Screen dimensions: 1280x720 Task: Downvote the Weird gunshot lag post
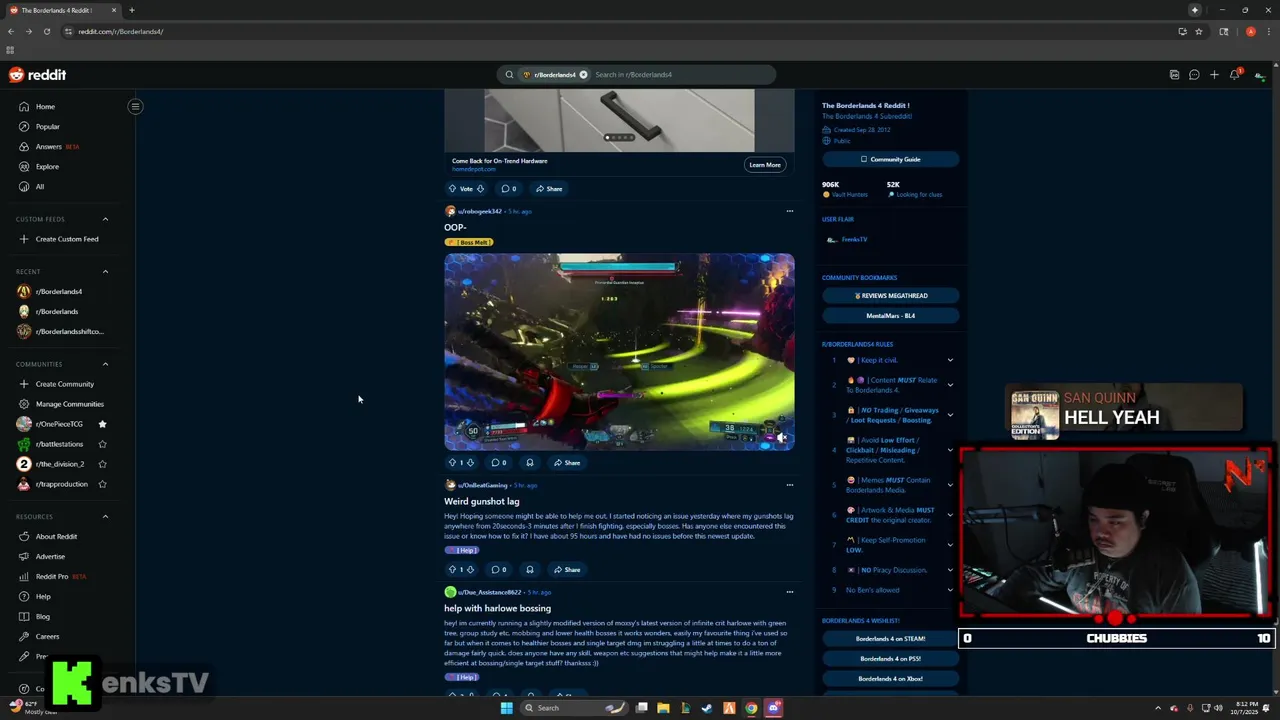470,570
